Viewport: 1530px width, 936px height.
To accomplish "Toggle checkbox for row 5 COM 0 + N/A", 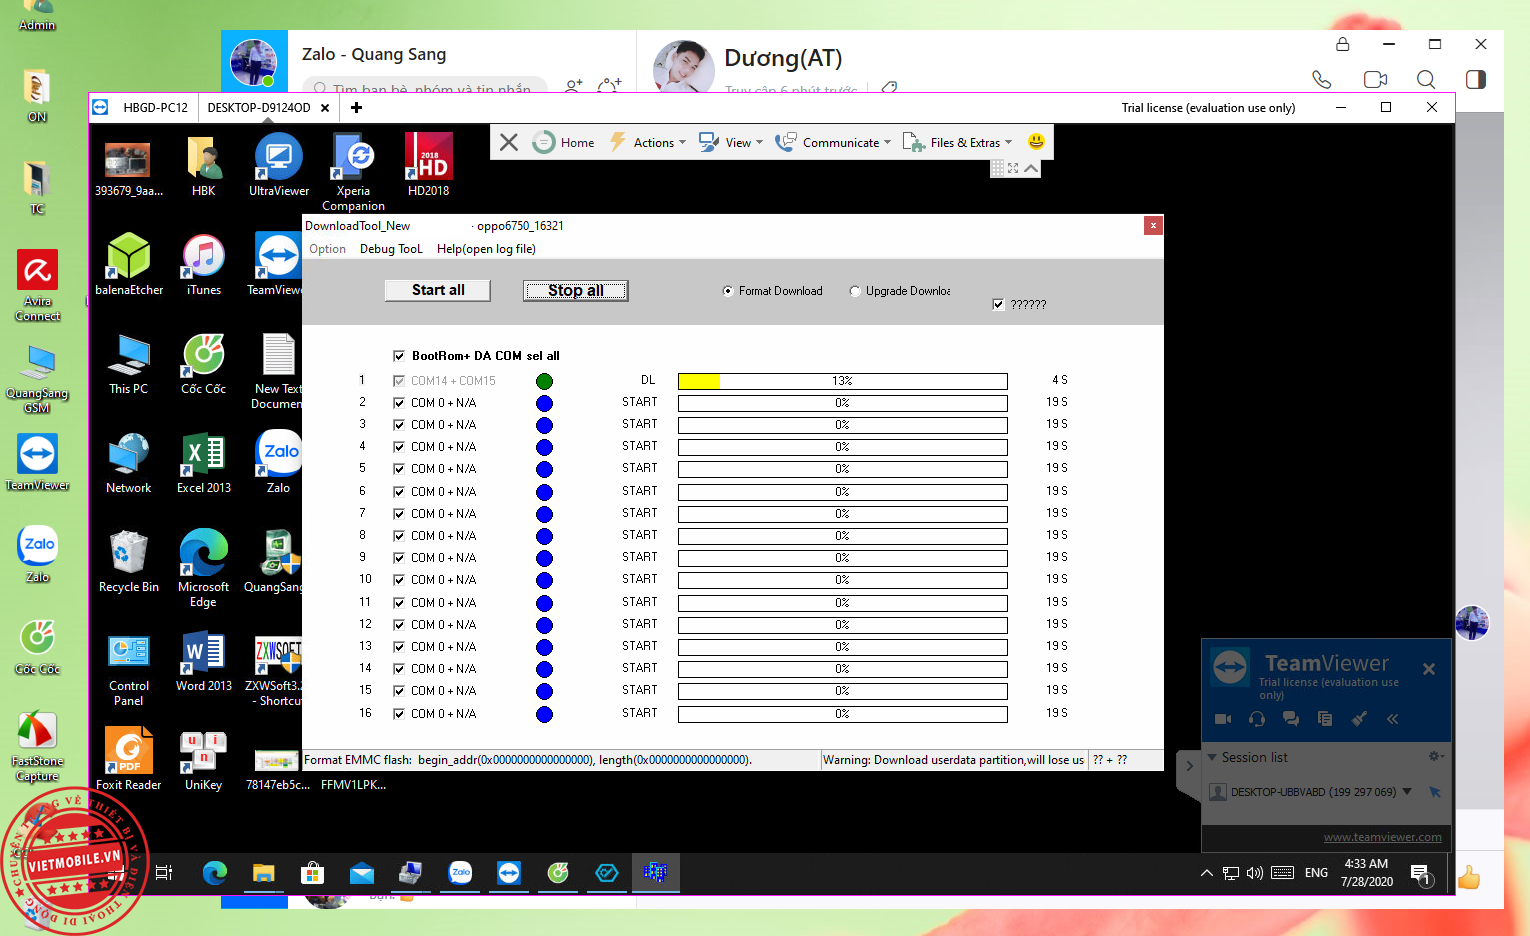I will (x=399, y=469).
